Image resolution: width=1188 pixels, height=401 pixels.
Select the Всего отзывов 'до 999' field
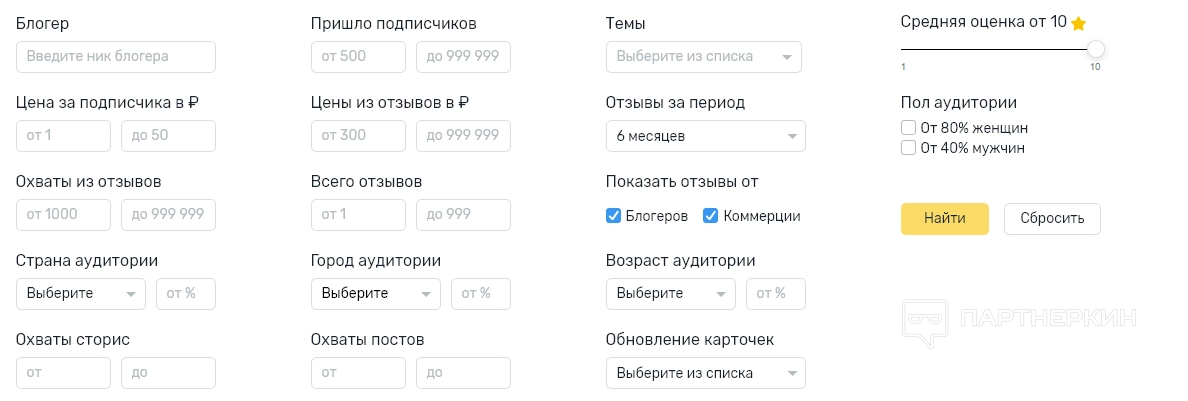[x=463, y=215]
